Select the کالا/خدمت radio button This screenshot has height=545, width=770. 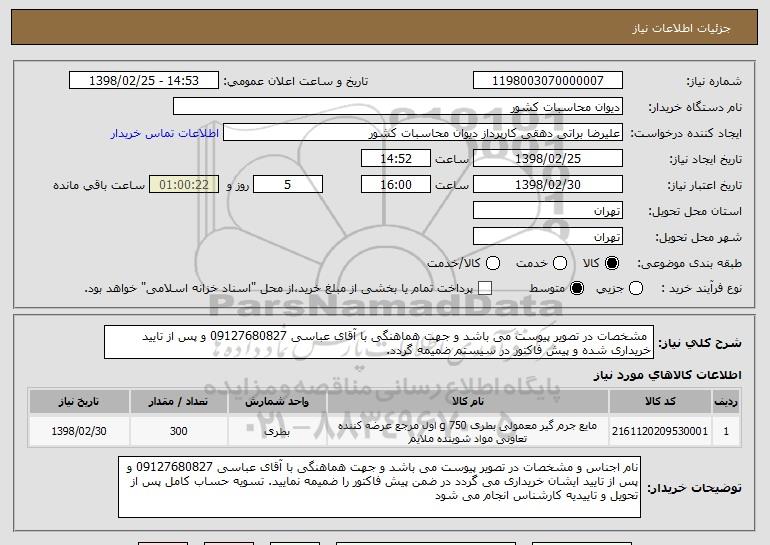(x=493, y=263)
